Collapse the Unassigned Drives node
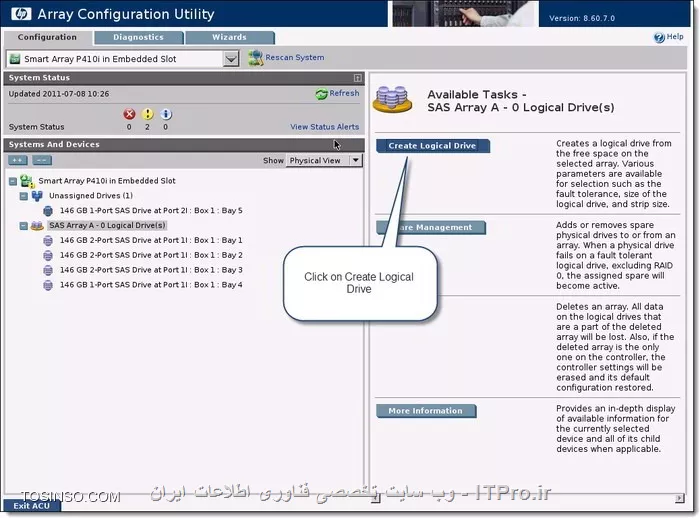Screen dimensions: 700x518 click(24, 196)
